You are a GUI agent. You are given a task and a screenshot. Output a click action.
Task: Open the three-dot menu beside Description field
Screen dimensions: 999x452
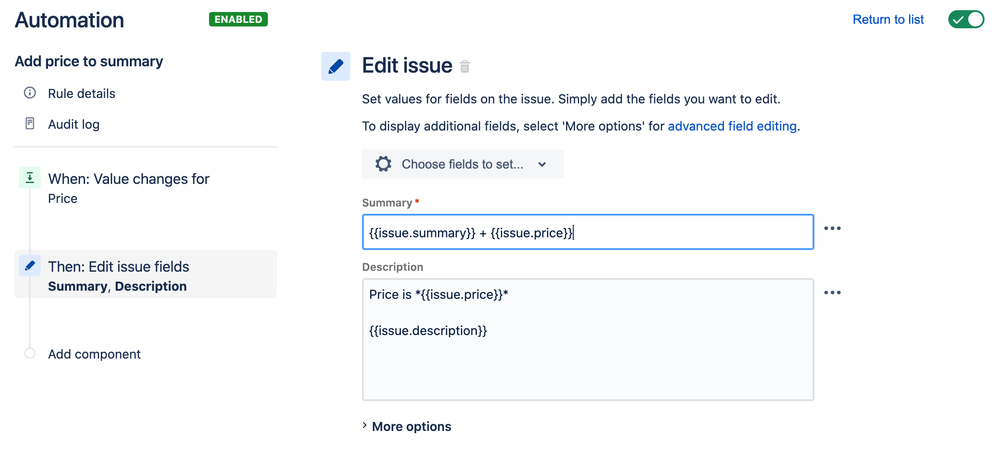pos(832,293)
